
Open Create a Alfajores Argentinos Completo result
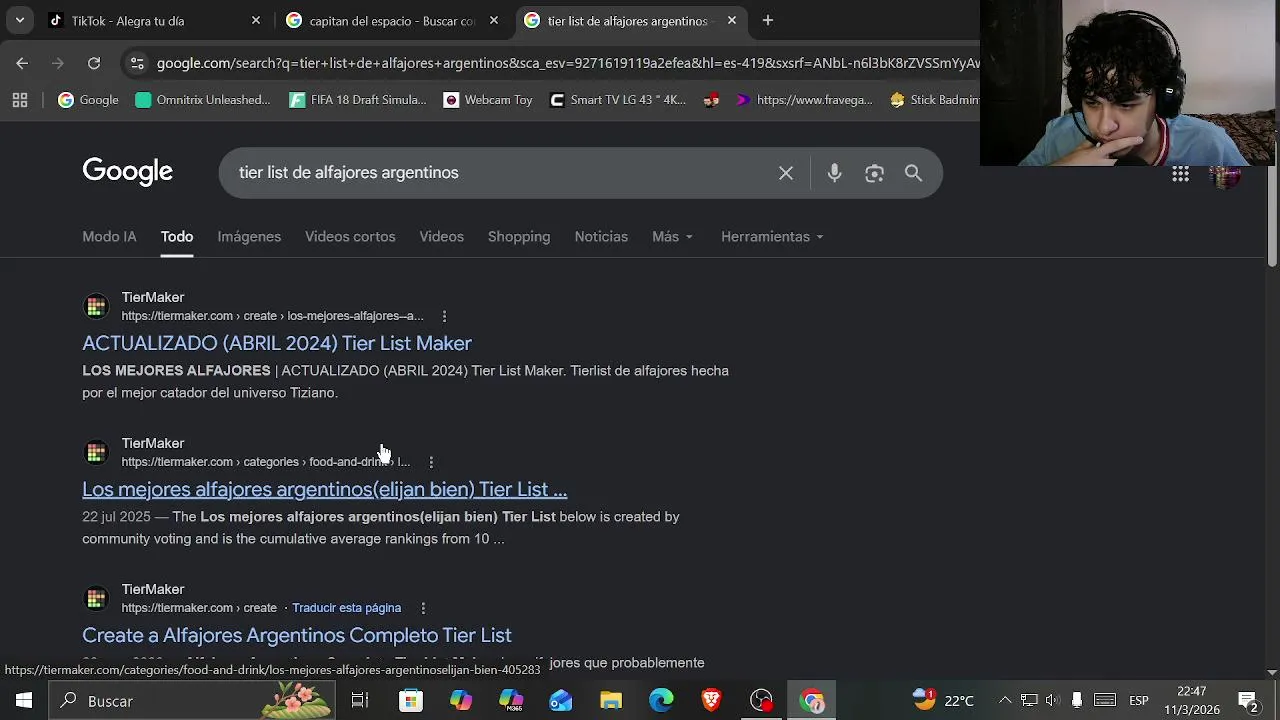point(297,635)
